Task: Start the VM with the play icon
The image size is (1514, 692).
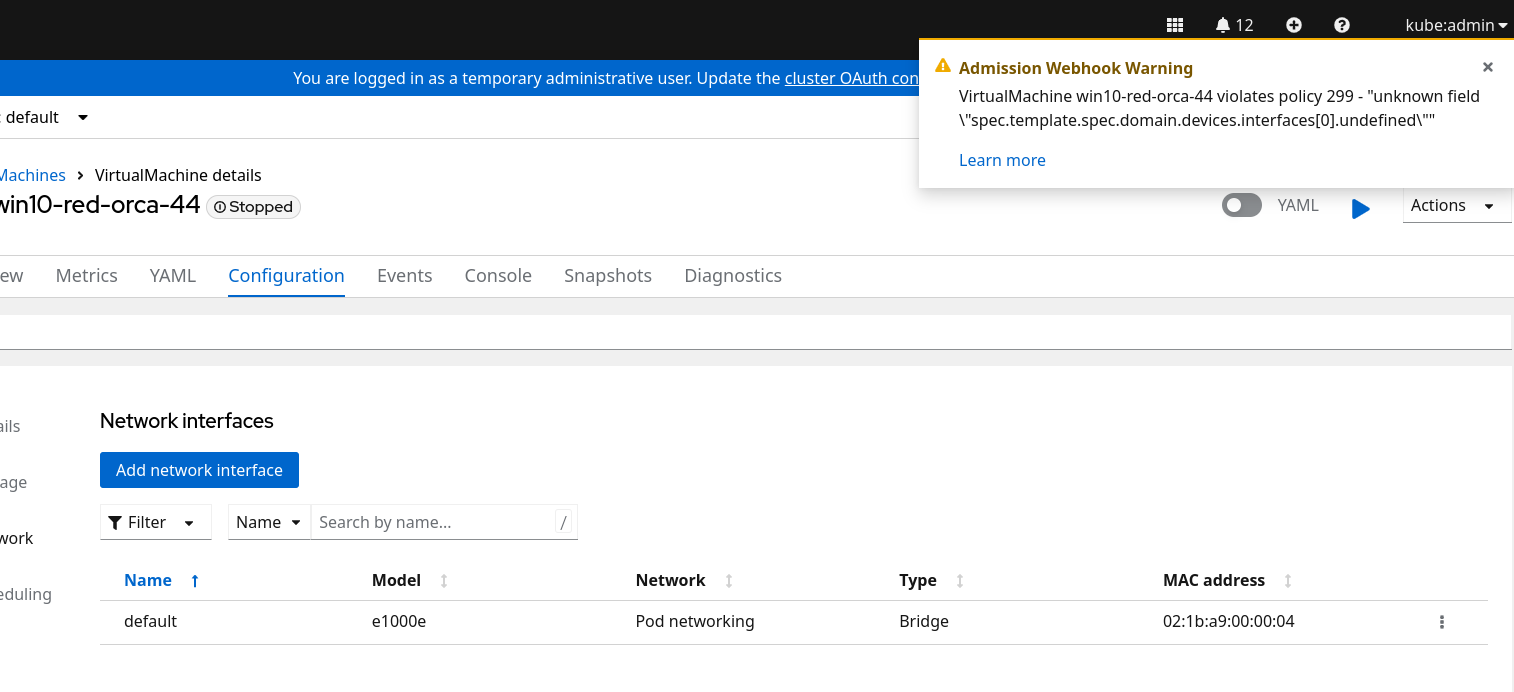Action: (1360, 208)
